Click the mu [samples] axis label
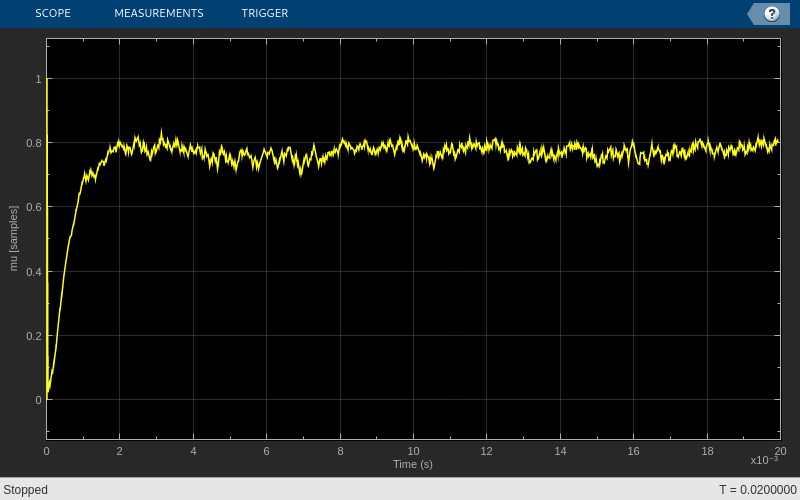 point(13,238)
